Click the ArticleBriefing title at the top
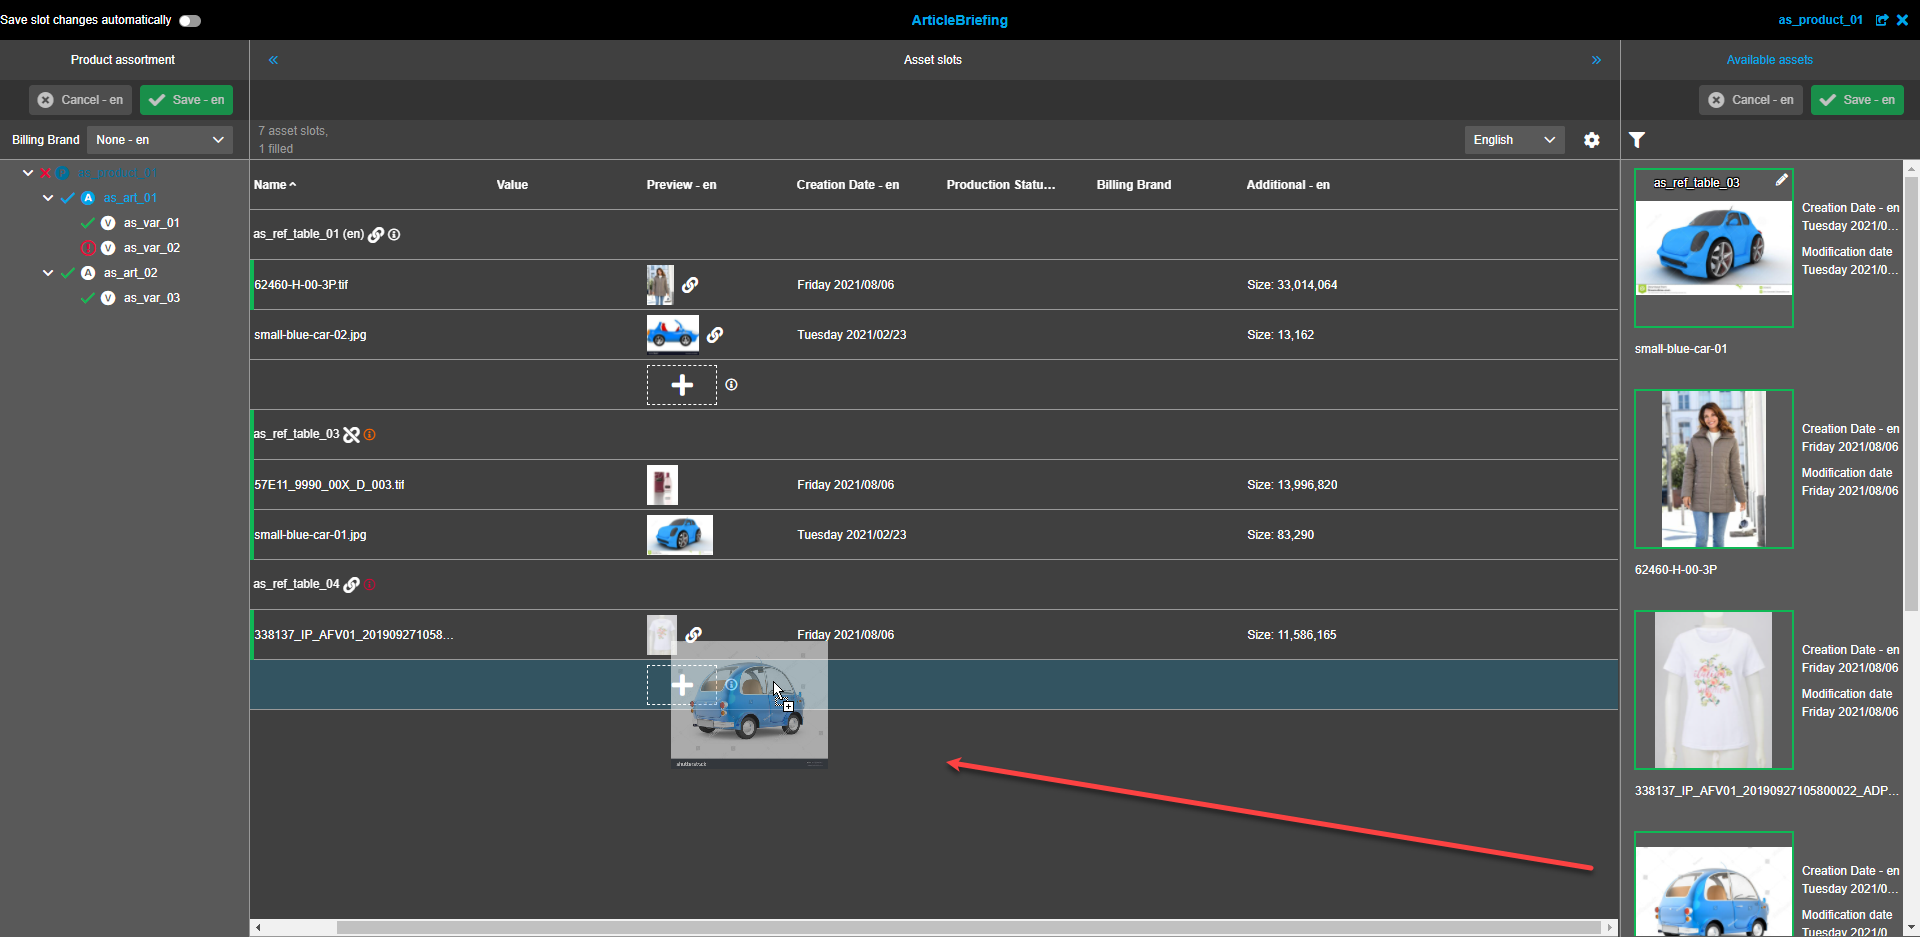1920x937 pixels. [959, 20]
